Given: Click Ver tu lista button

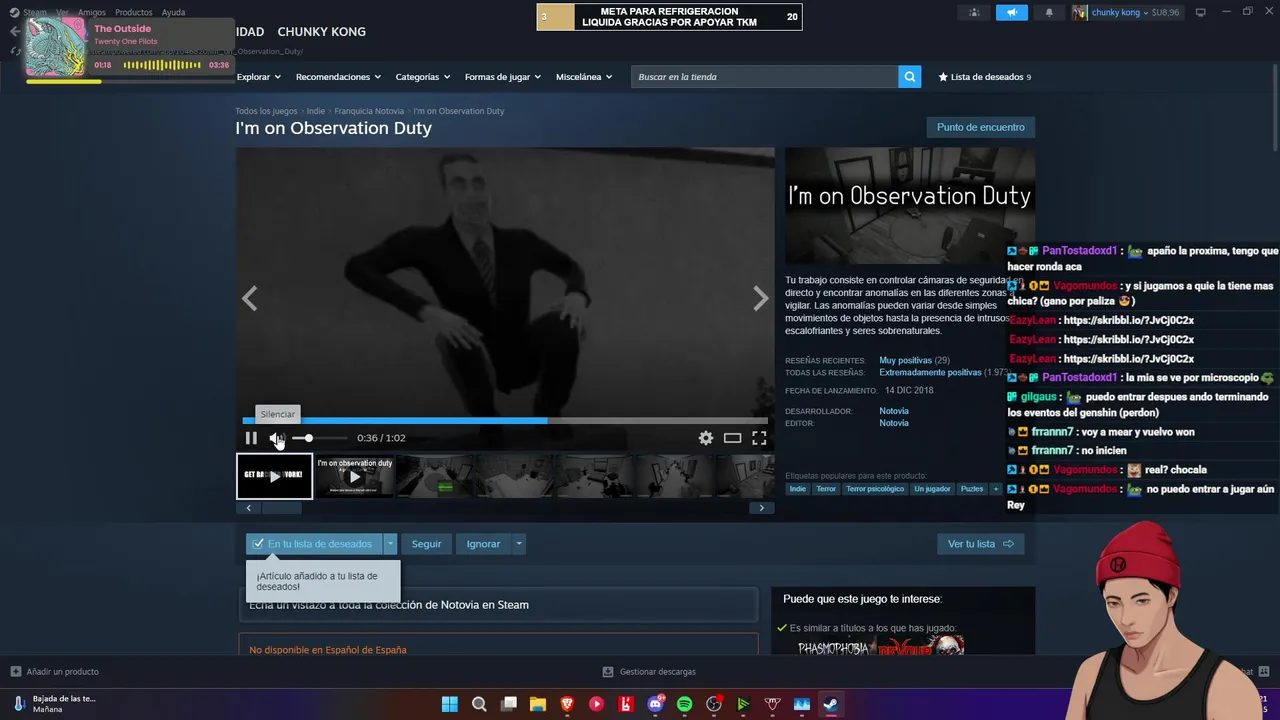Looking at the screenshot, I should pyautogui.click(x=980, y=544).
